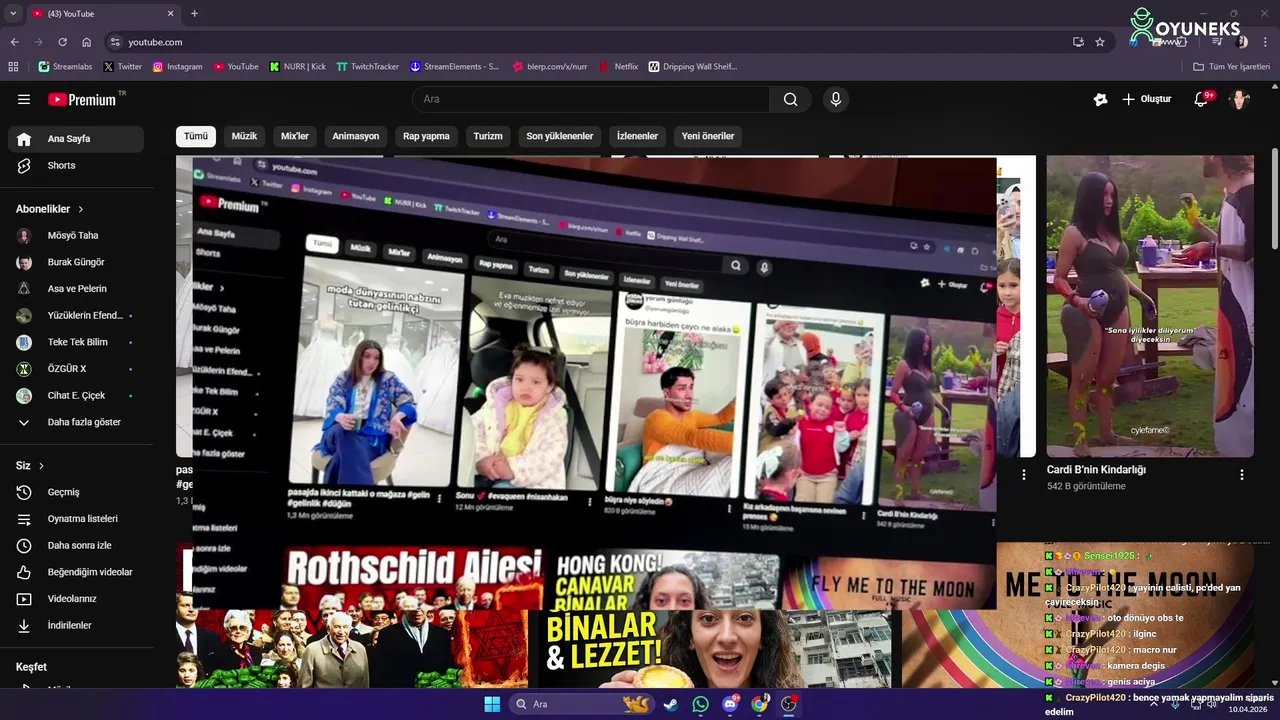1280x720 pixels.
Task: Select the Animasyon filter chip
Action: coord(356,136)
